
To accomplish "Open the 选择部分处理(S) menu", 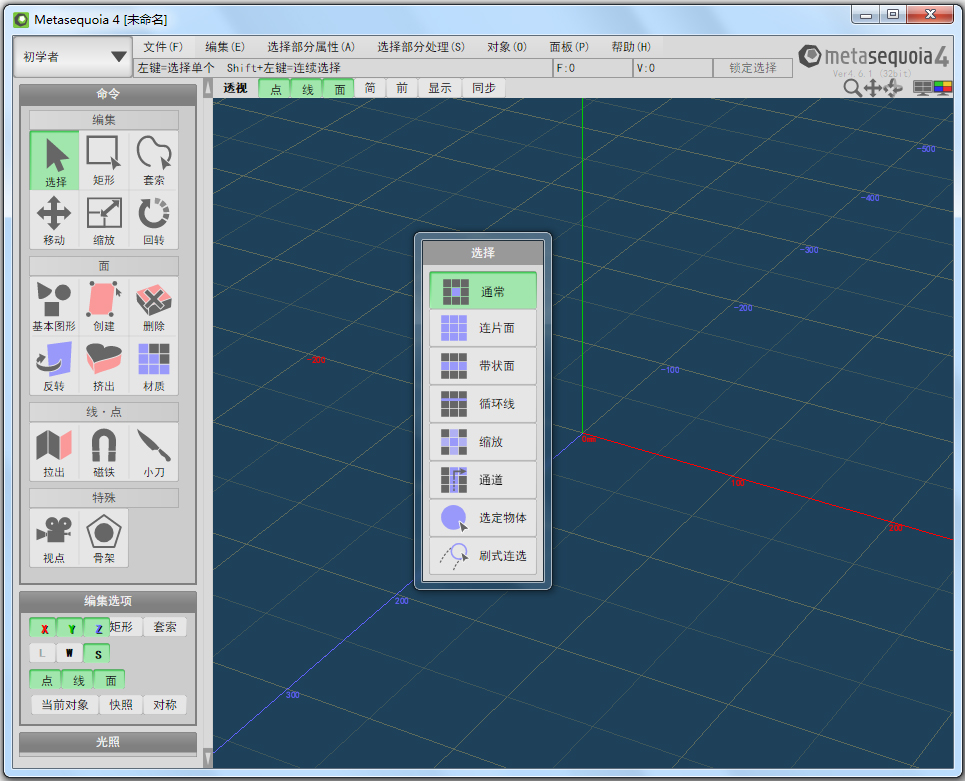I will [x=421, y=47].
